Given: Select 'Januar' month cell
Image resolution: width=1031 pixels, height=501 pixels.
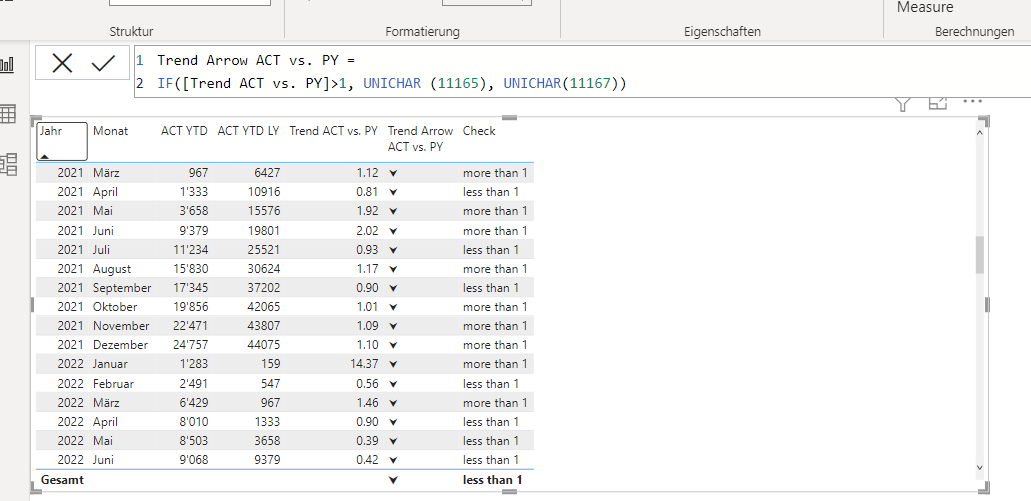Looking at the screenshot, I should 110,364.
